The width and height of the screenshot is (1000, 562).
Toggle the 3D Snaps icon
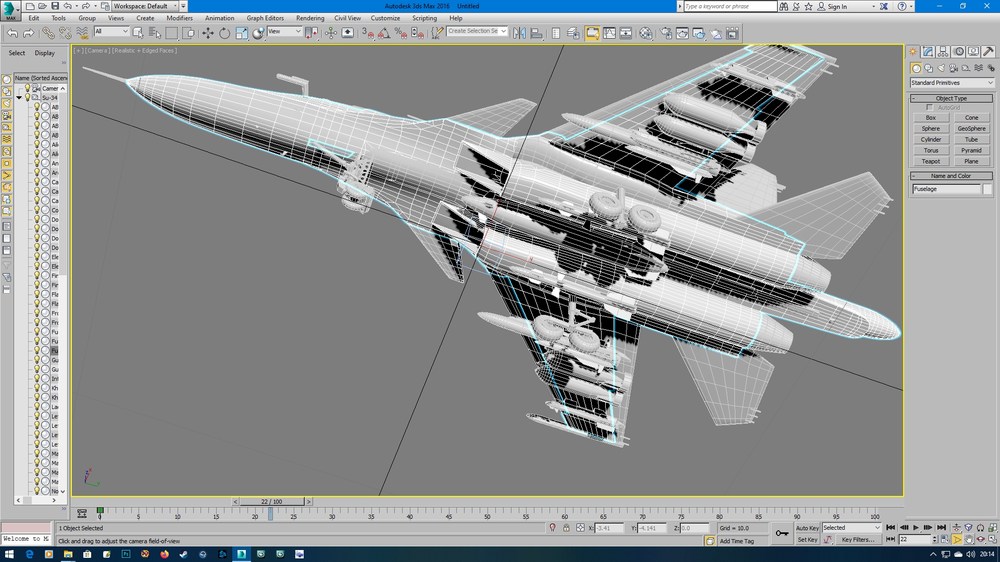pos(368,33)
